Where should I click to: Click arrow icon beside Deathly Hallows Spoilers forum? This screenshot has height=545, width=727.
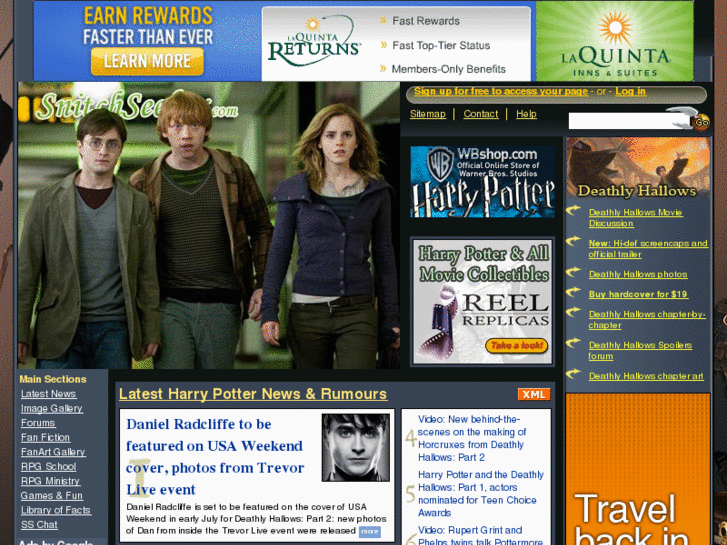click(x=573, y=343)
